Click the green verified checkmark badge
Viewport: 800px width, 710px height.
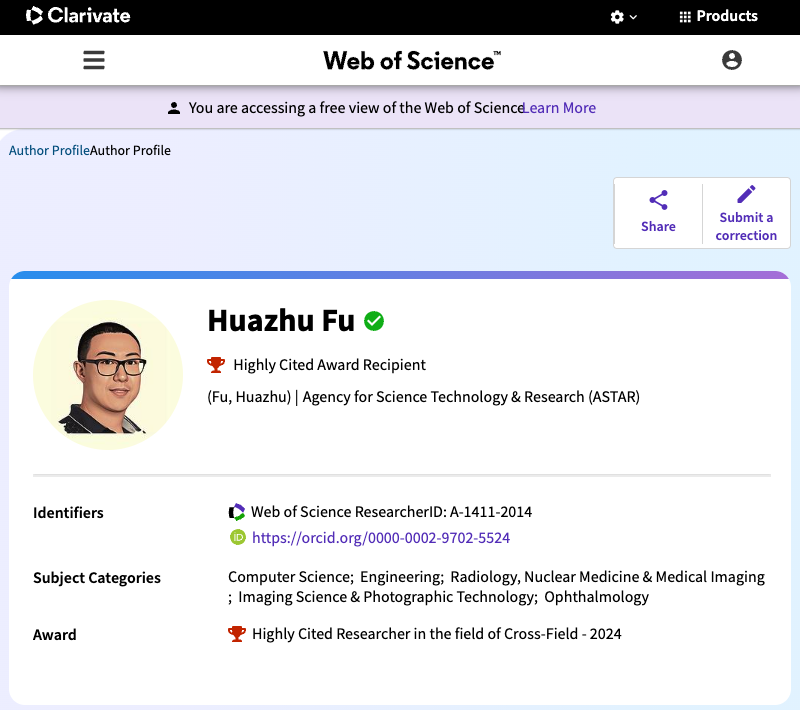(374, 321)
